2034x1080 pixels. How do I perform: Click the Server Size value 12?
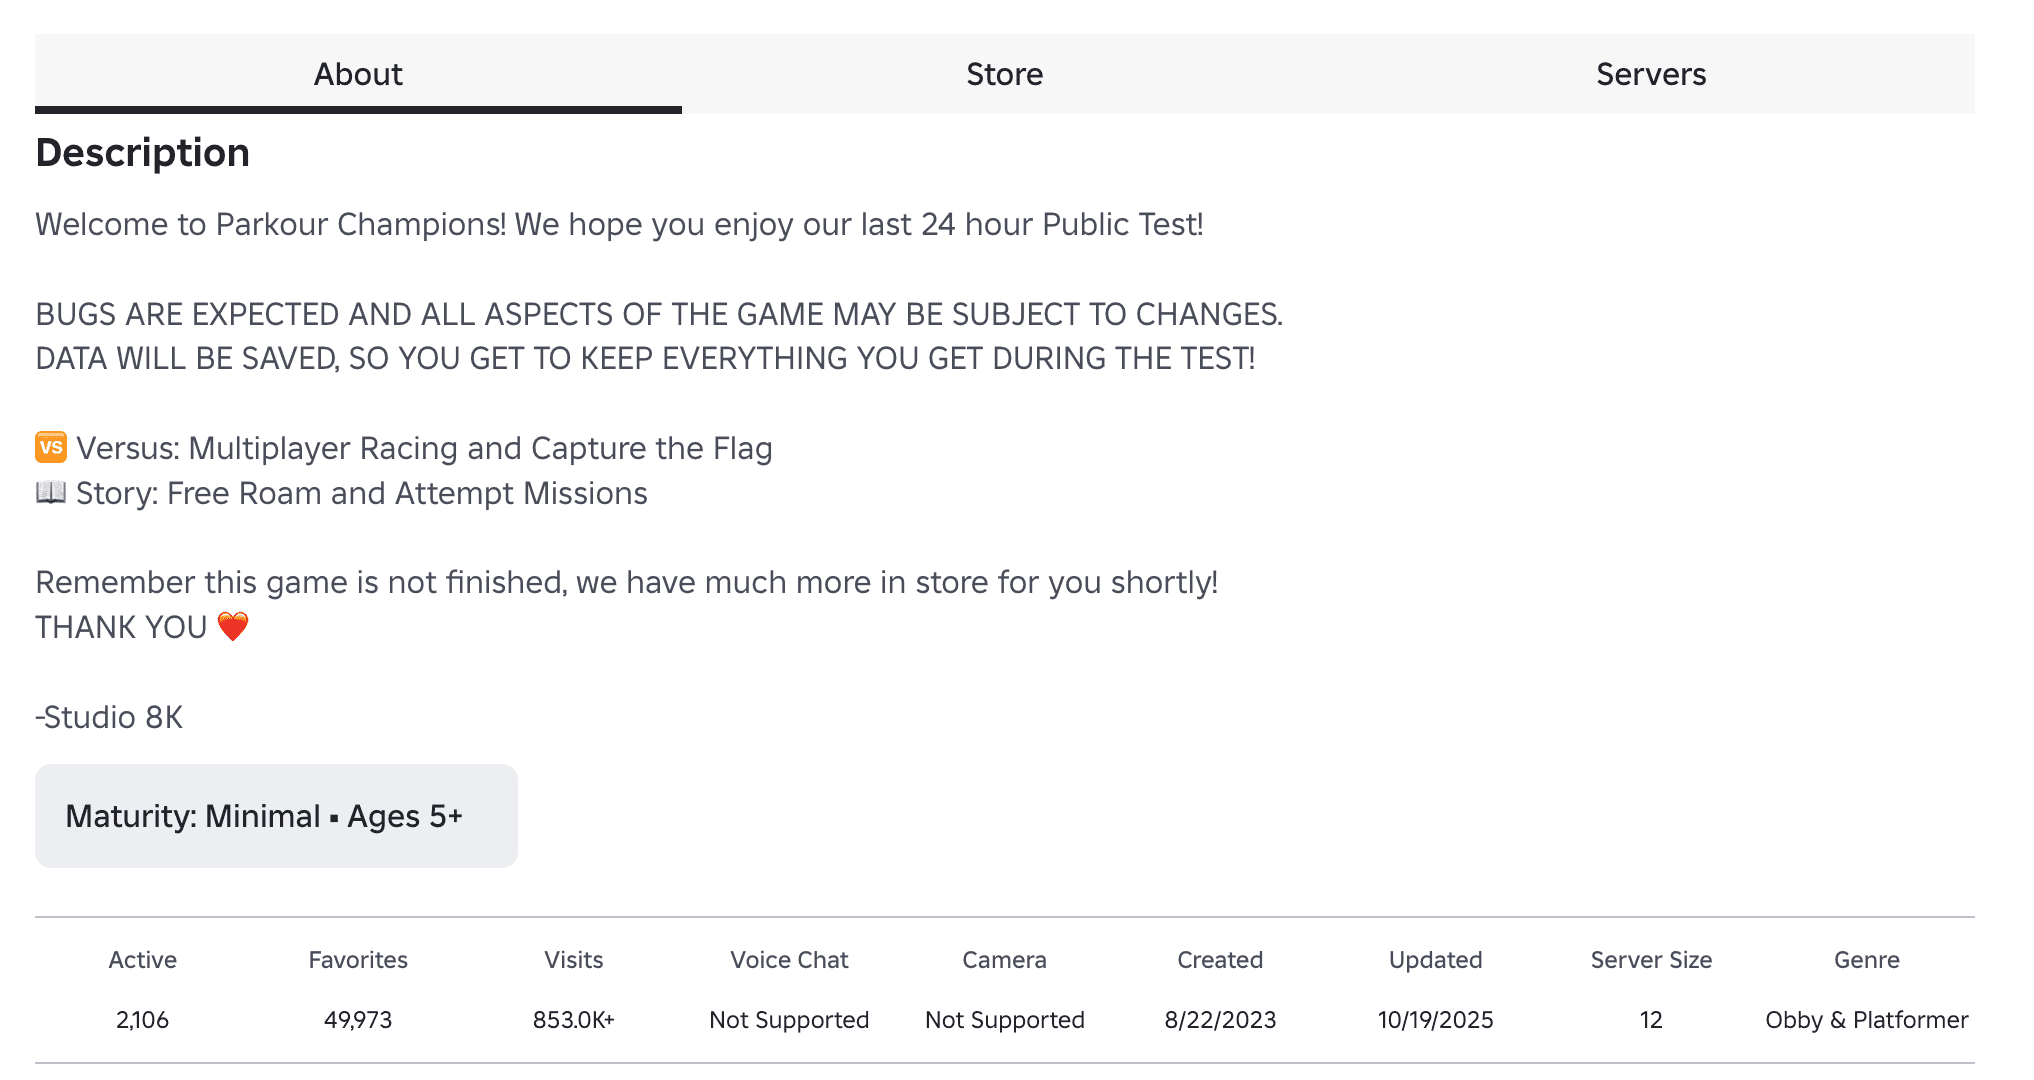[1650, 1019]
